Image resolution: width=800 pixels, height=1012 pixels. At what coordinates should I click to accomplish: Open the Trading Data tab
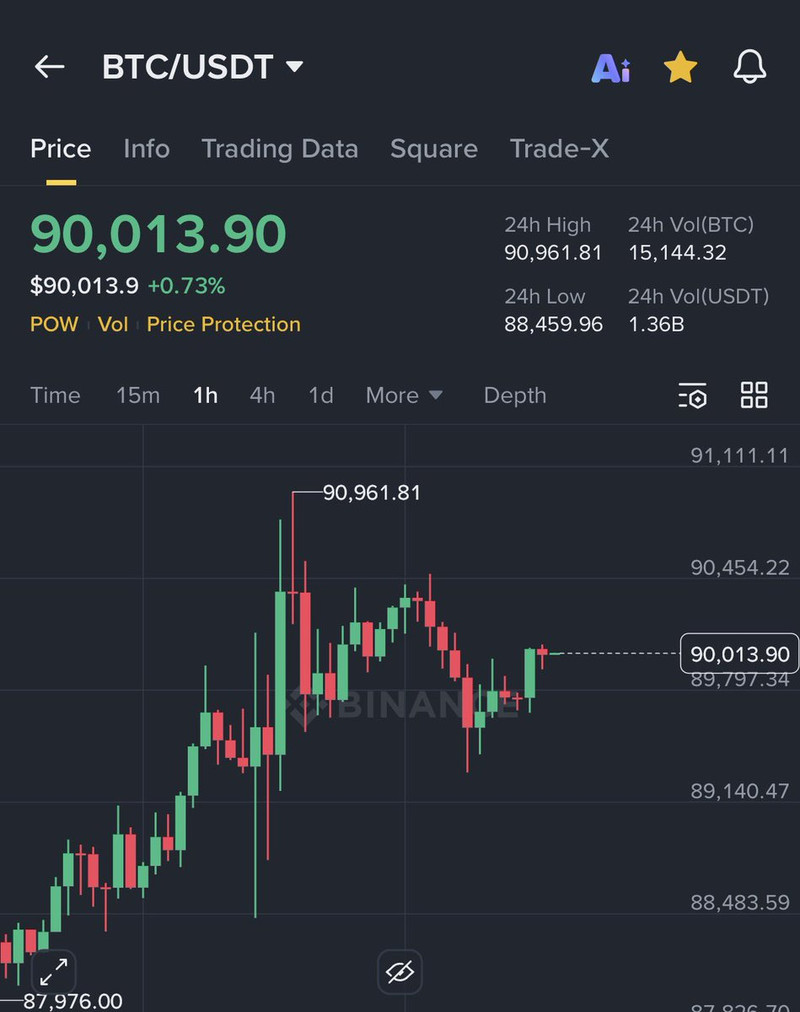[x=280, y=149]
